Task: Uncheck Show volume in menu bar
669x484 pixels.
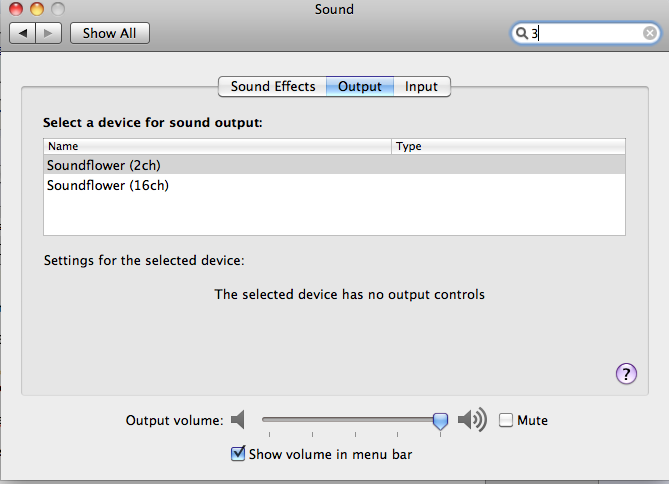Action: (238, 454)
